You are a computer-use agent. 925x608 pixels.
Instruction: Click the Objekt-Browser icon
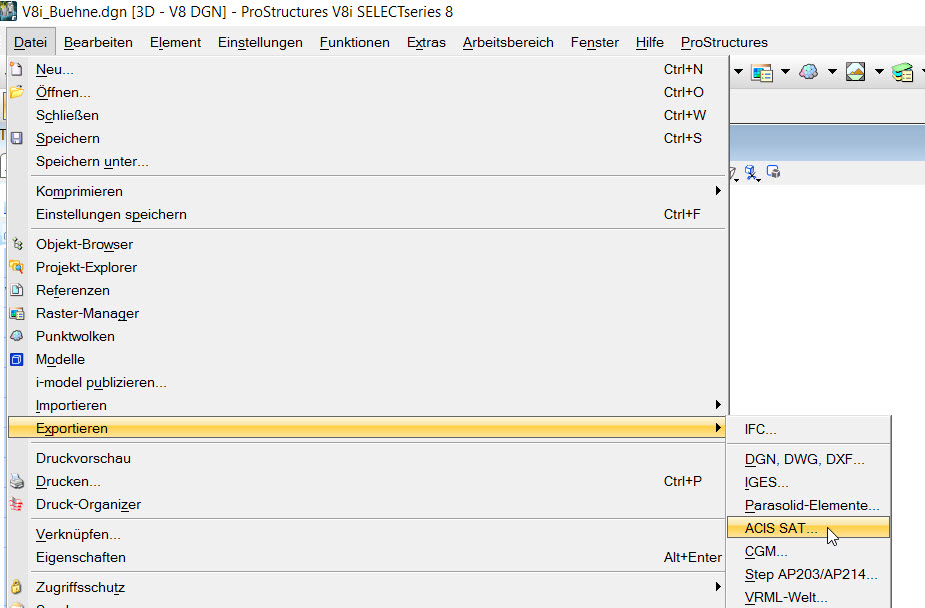click(x=17, y=244)
